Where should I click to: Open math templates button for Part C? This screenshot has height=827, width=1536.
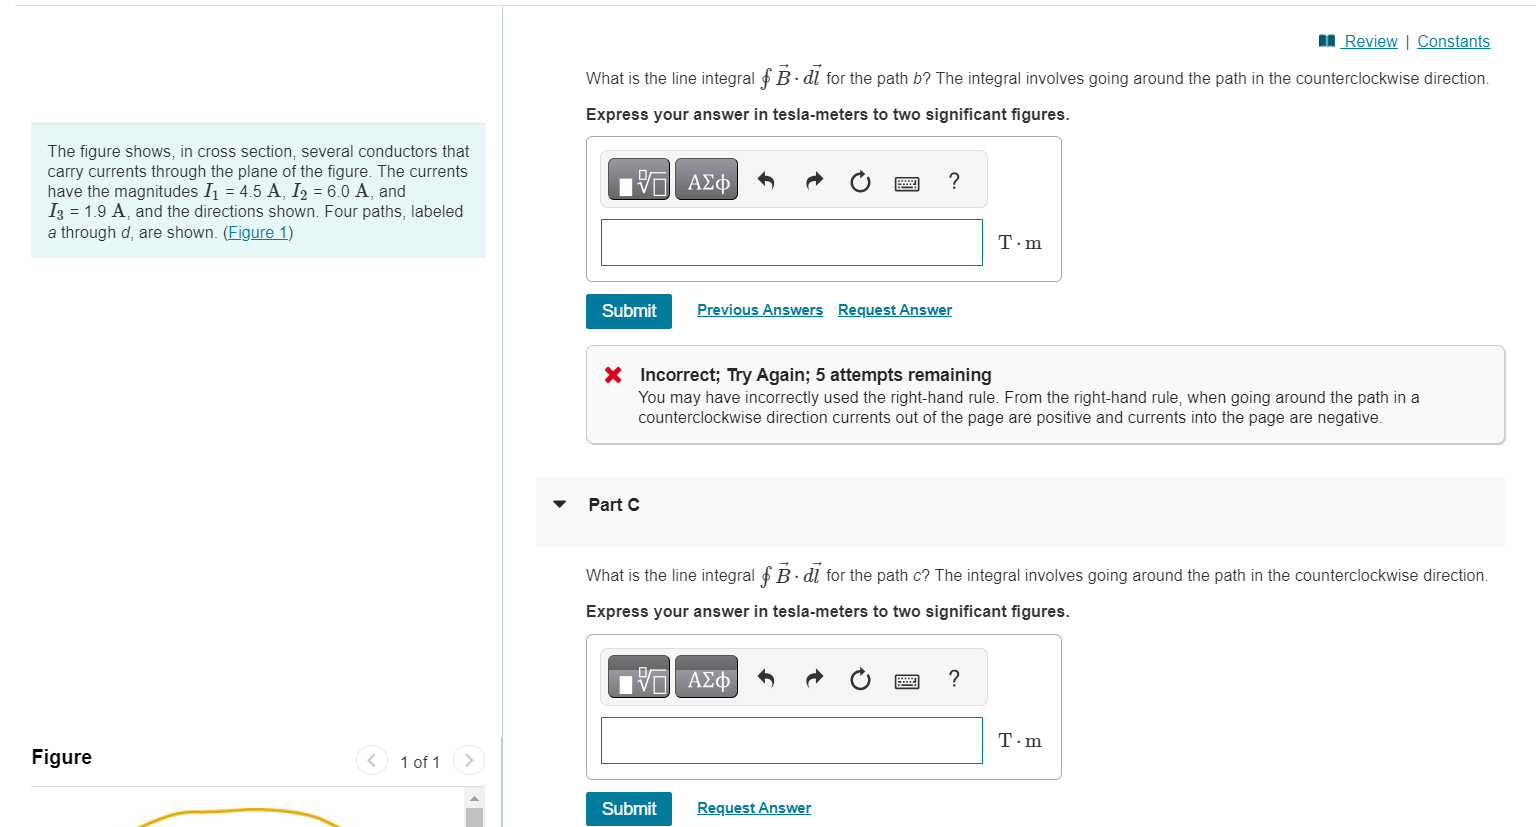(x=639, y=679)
